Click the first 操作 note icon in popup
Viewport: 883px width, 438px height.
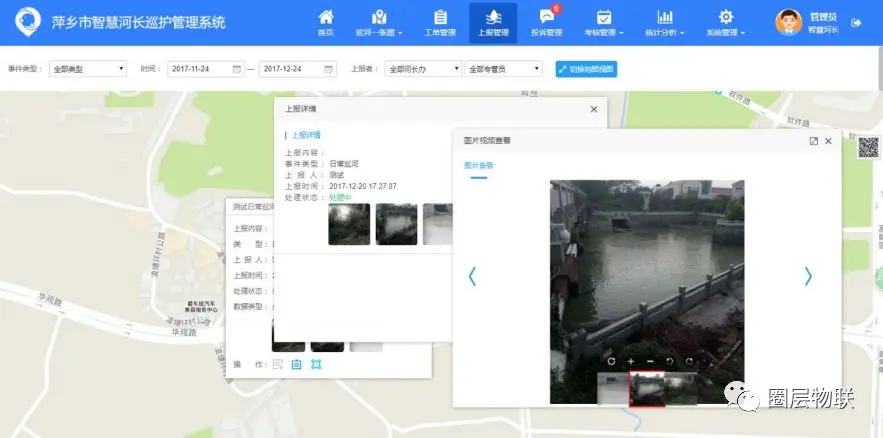click(x=278, y=365)
